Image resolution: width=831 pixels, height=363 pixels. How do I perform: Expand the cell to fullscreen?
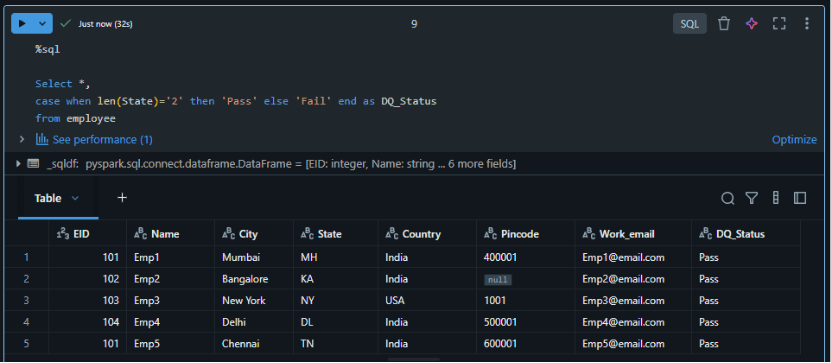tap(779, 23)
